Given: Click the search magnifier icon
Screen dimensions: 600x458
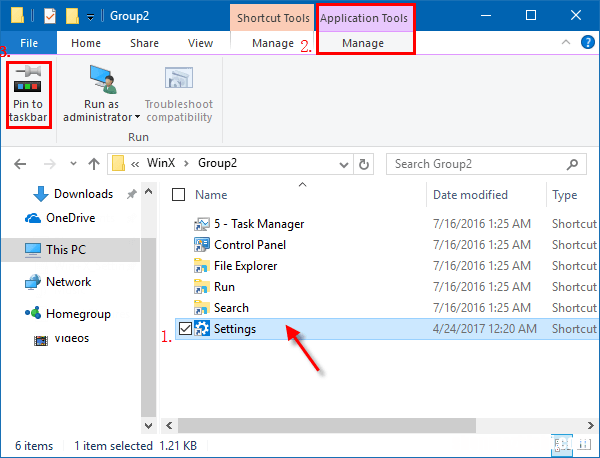Looking at the screenshot, I should coord(572,164).
